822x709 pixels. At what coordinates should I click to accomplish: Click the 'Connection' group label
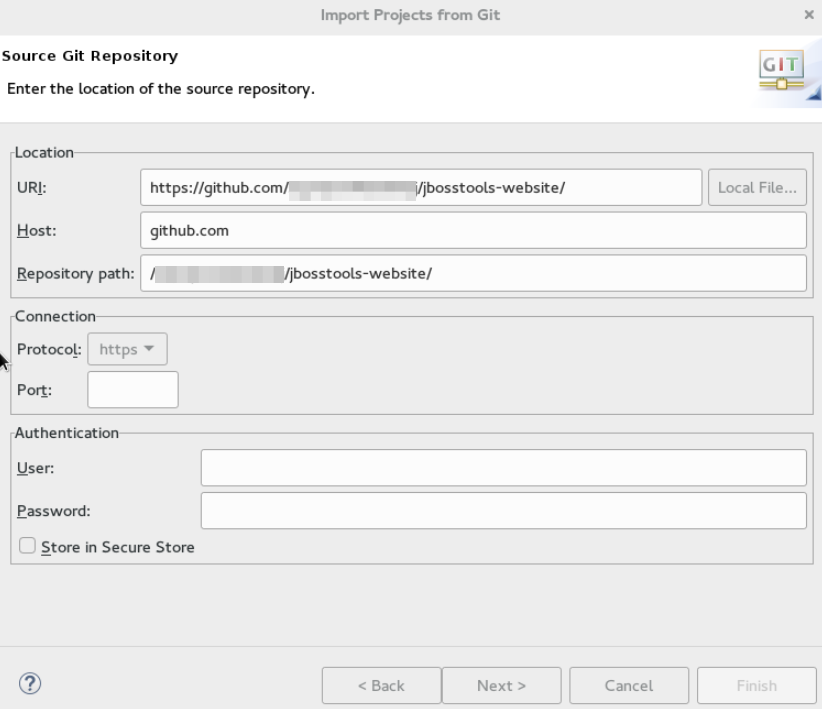[55, 316]
